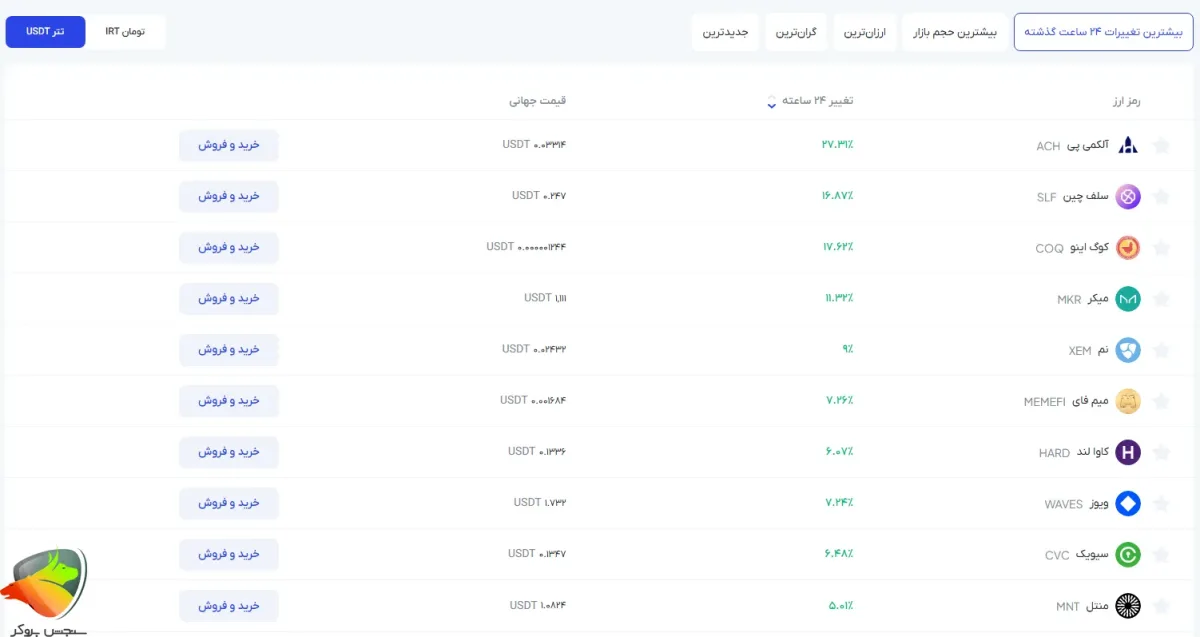Click buy and sell button for MKR

click(x=229, y=298)
